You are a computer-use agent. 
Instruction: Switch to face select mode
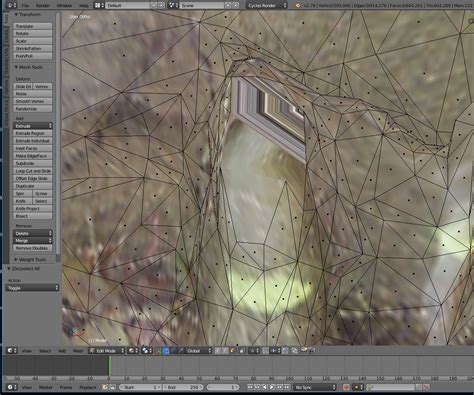[232, 350]
